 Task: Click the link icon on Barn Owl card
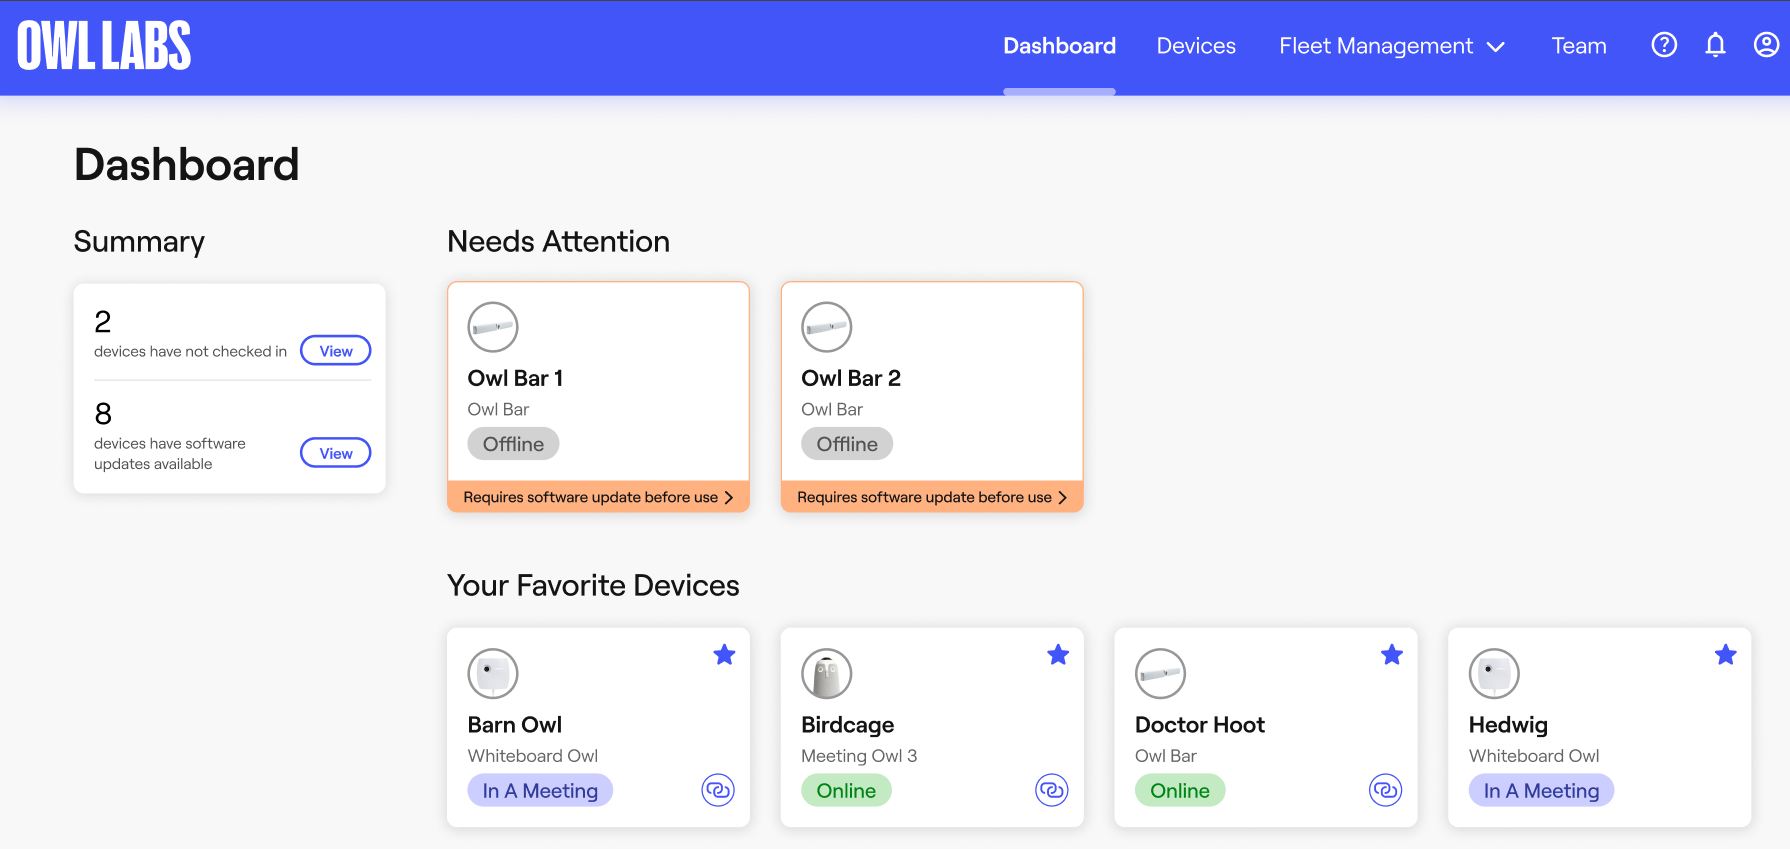click(x=718, y=790)
